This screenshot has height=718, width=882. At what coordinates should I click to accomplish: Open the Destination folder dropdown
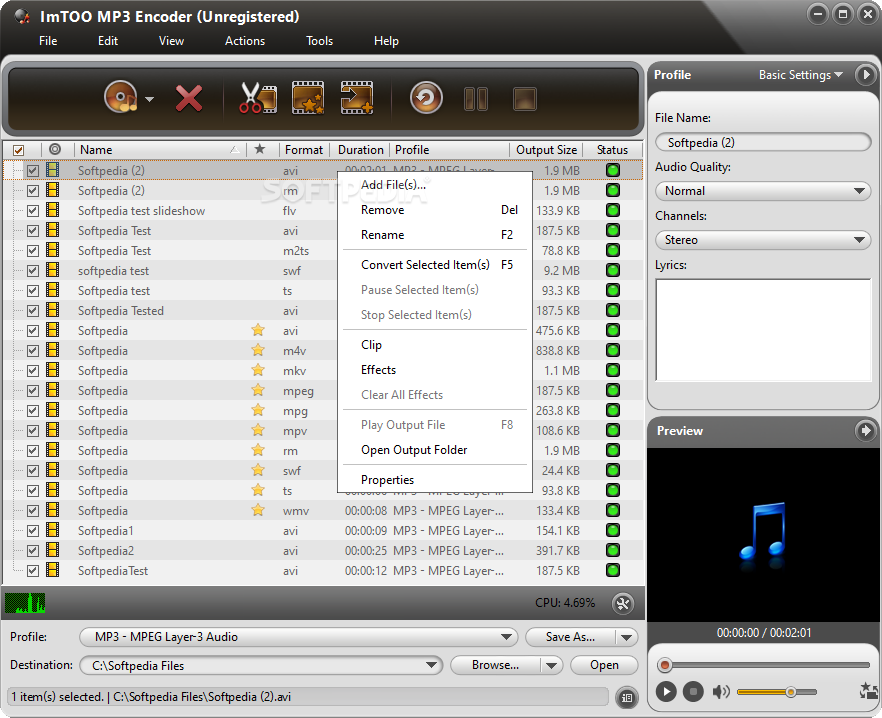(261, 666)
